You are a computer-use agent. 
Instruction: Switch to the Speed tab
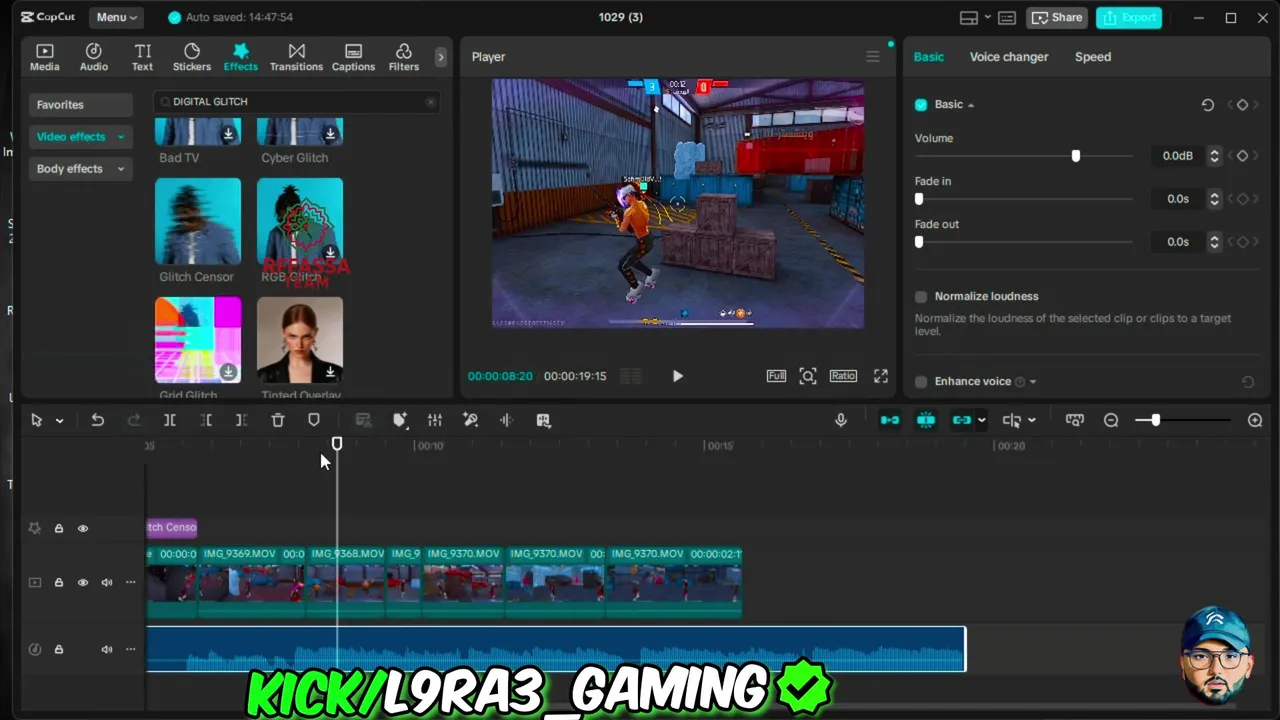pos(1093,57)
